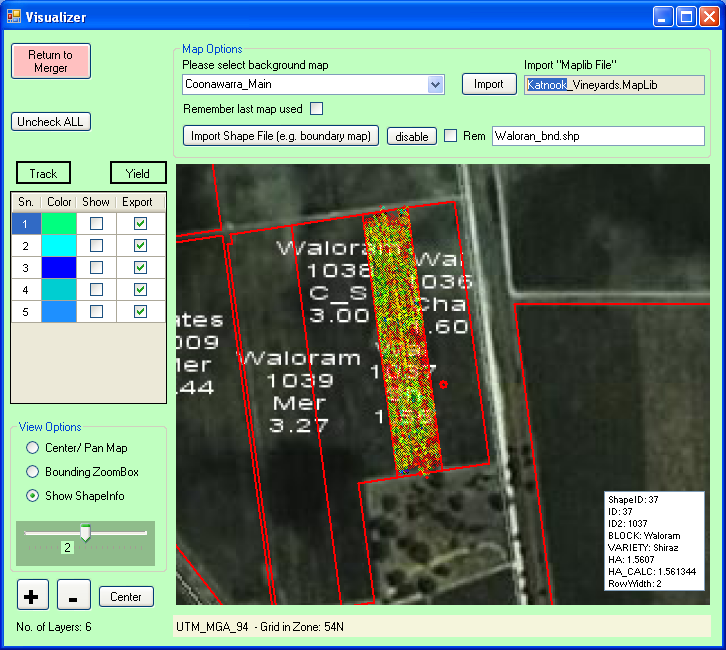Click the plus zoom-in button
The width and height of the screenshot is (726, 650).
33,596
